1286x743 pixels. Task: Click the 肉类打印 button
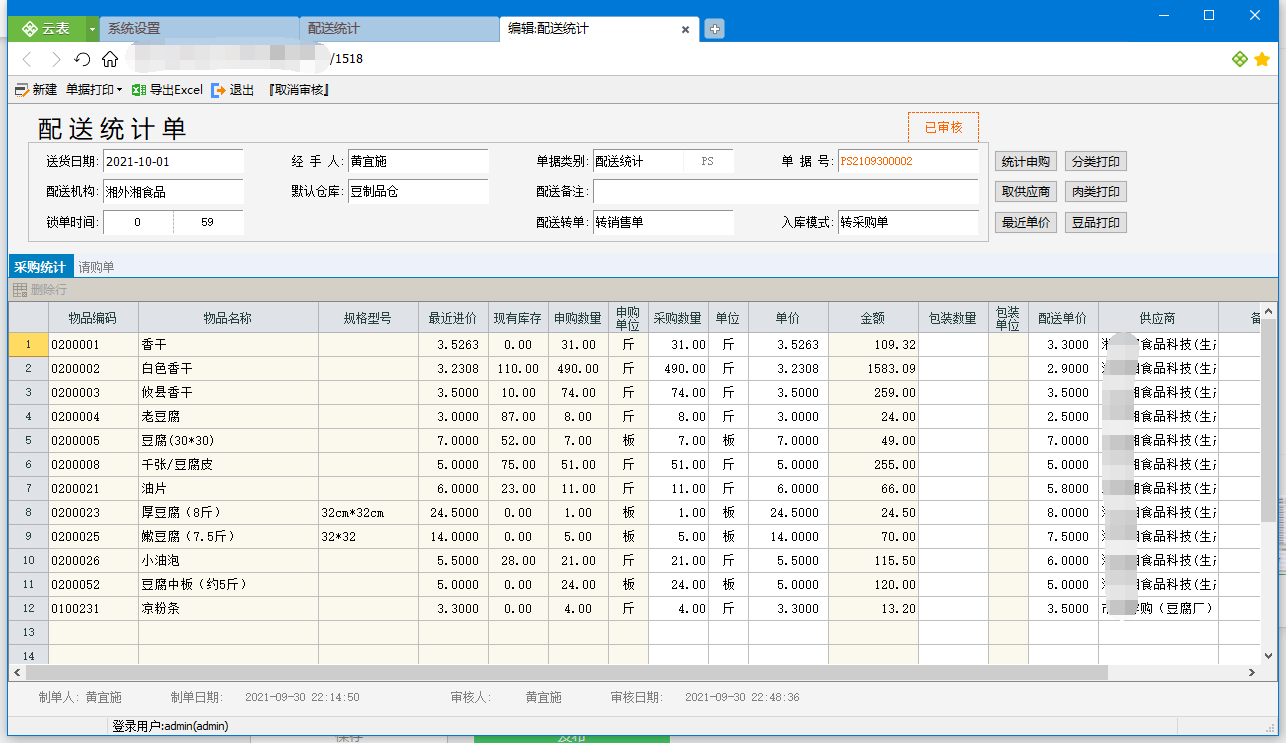[1096, 192]
